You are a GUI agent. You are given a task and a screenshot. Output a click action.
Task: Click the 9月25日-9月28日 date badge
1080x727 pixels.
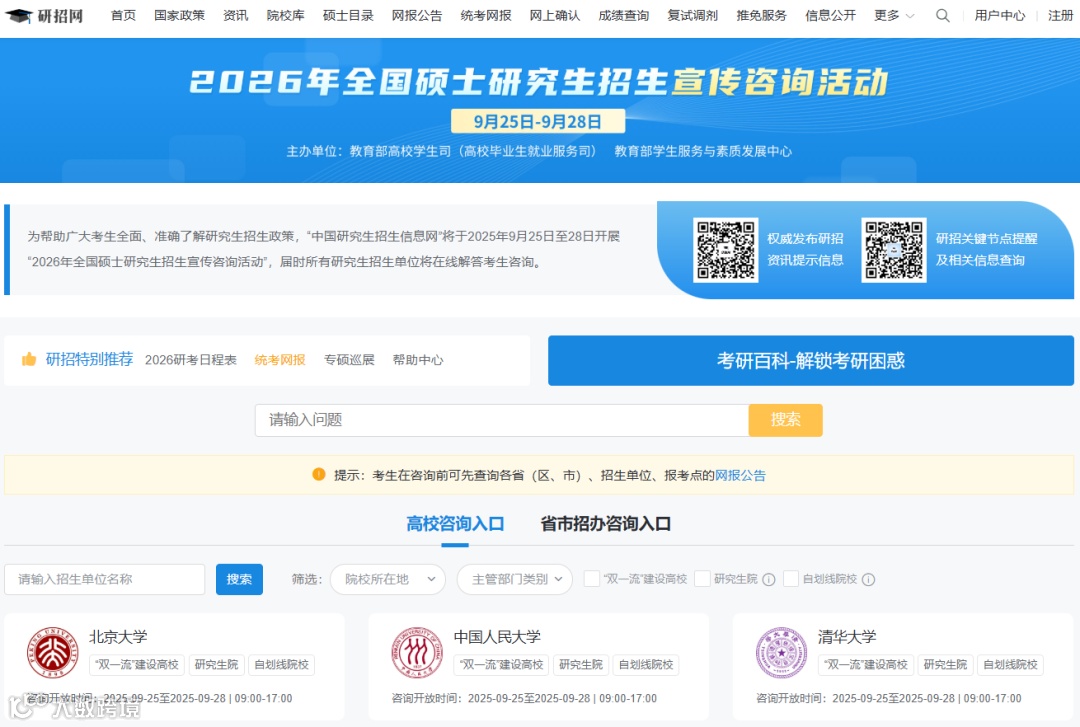538,121
